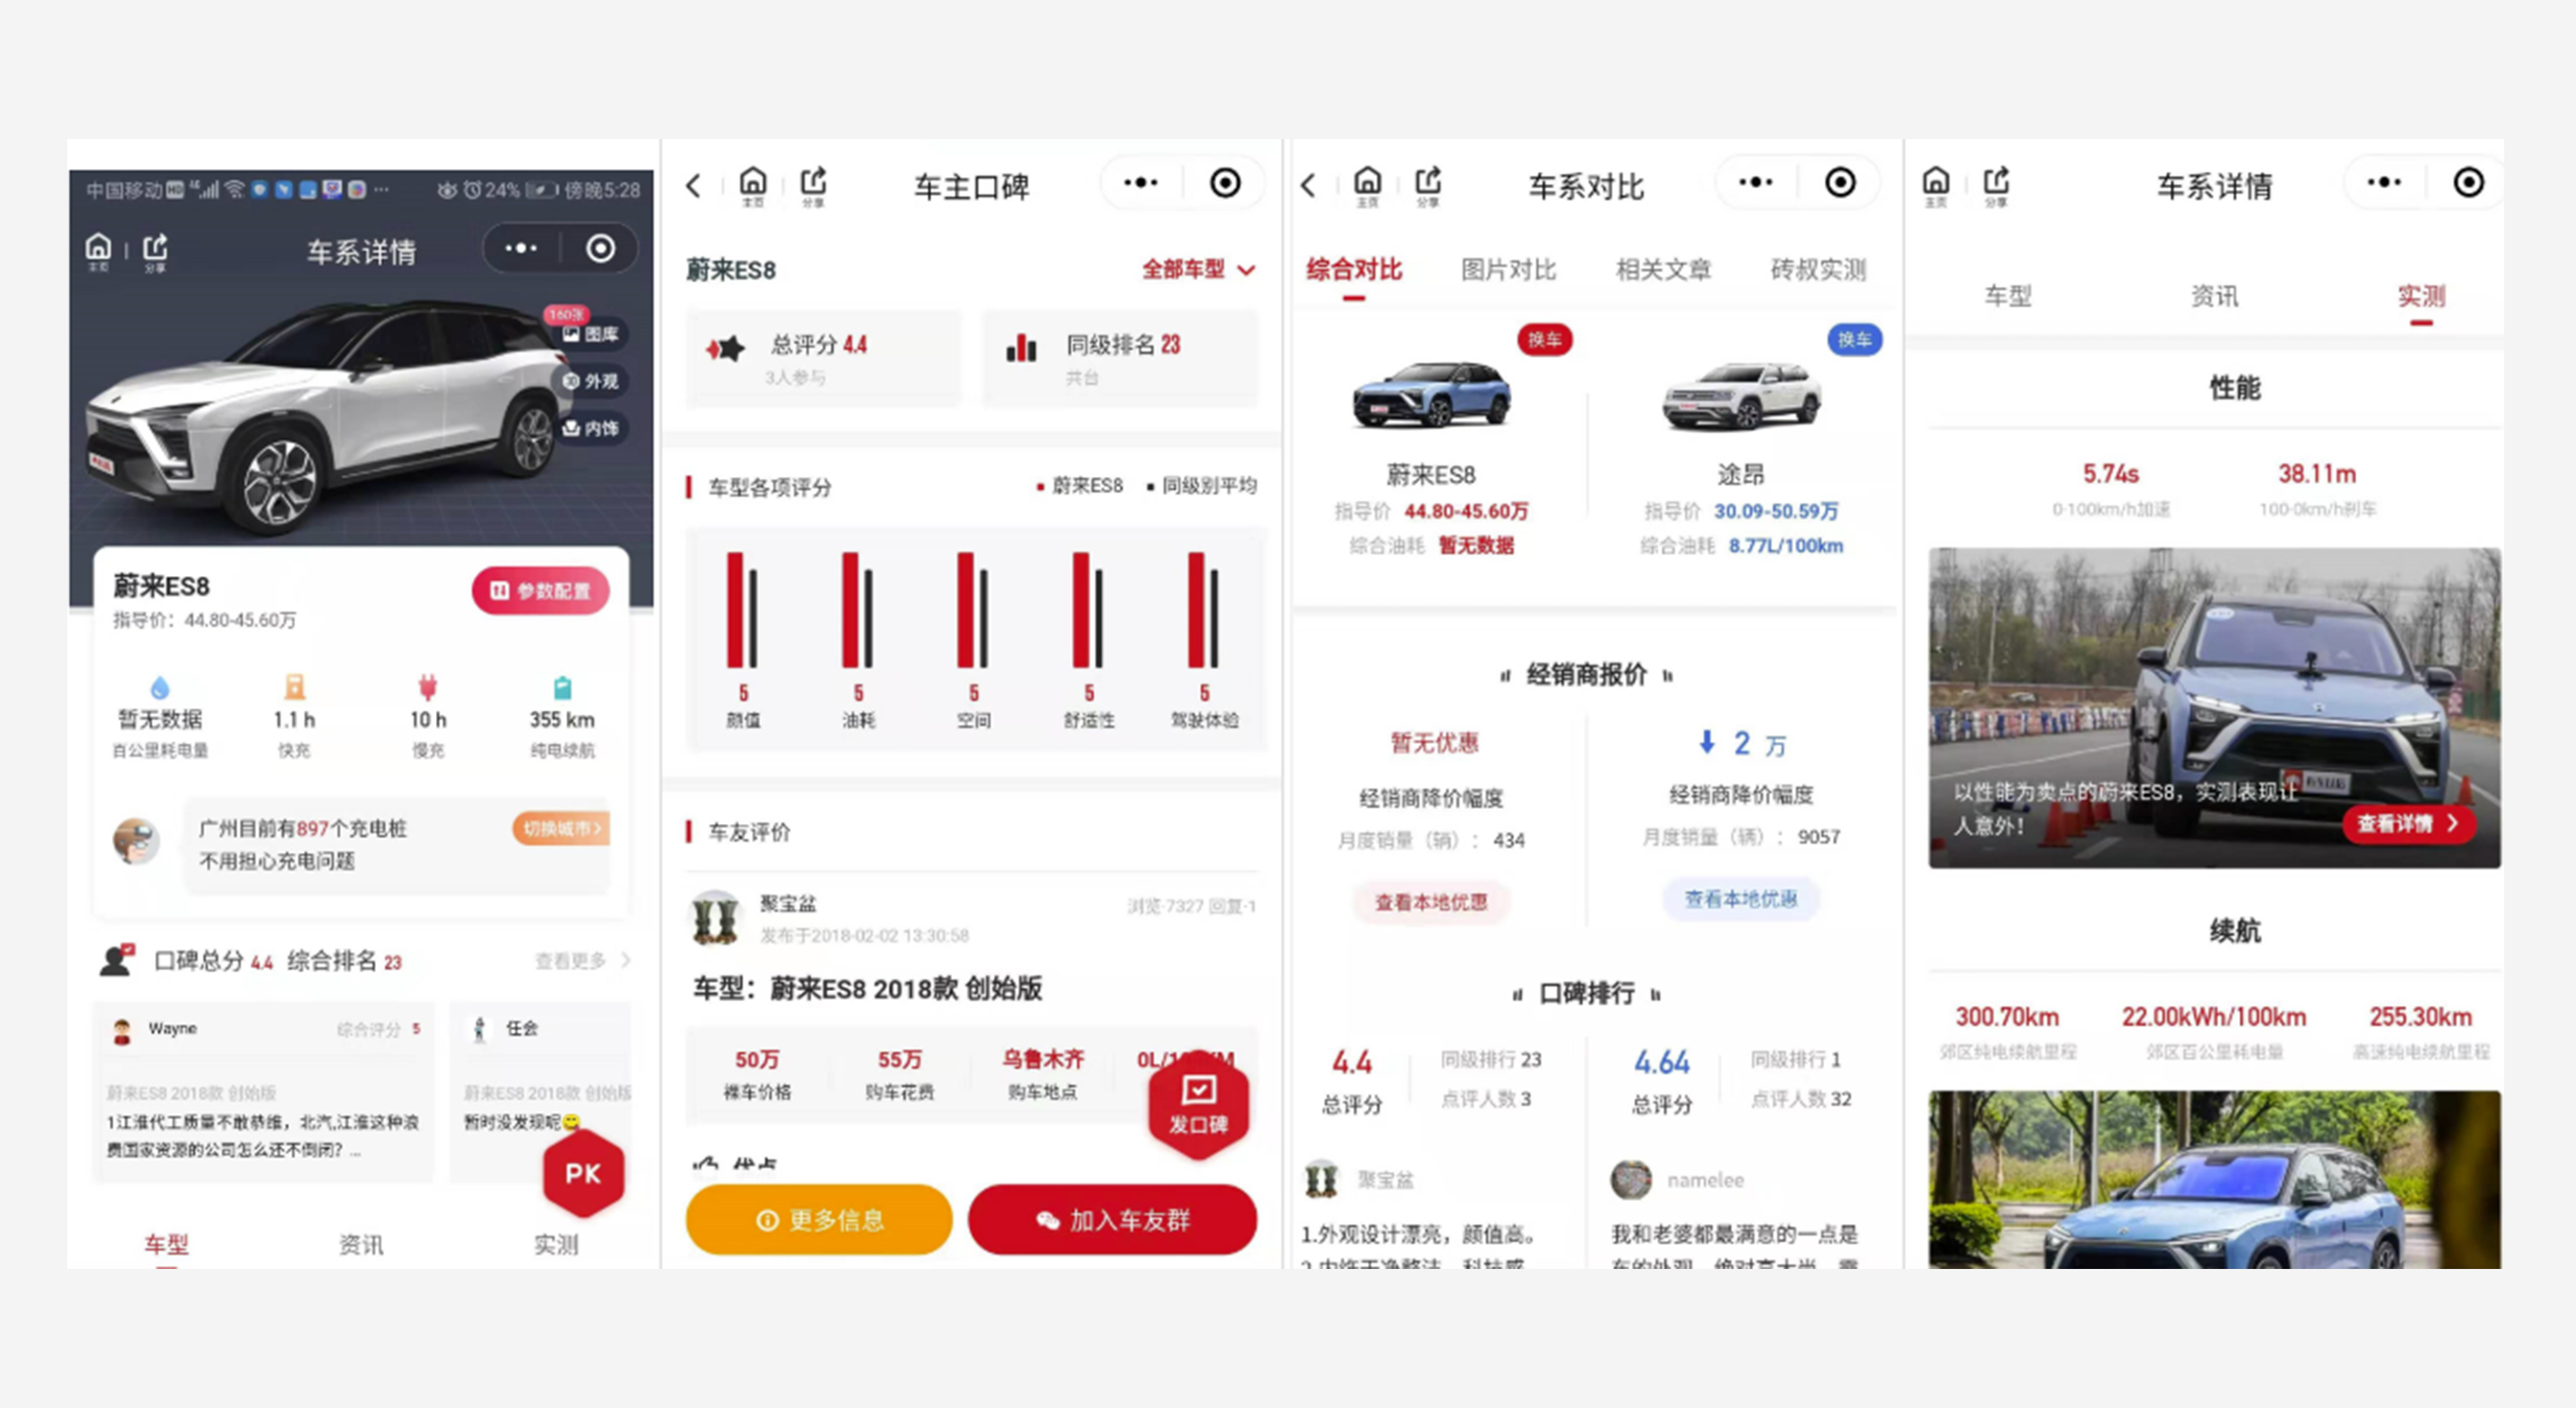The image size is (2576, 1408).
Task: Expand 切换城市 to change city
Action: coord(560,829)
